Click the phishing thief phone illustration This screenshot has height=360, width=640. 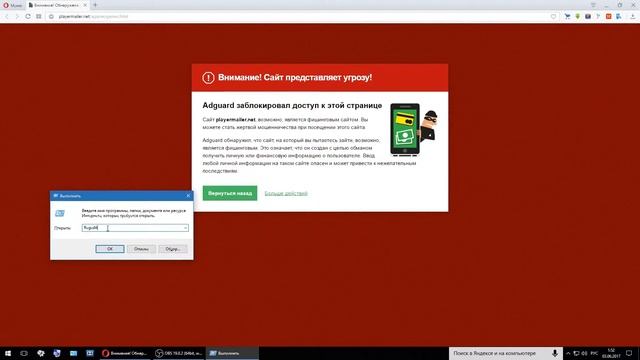coord(413,129)
